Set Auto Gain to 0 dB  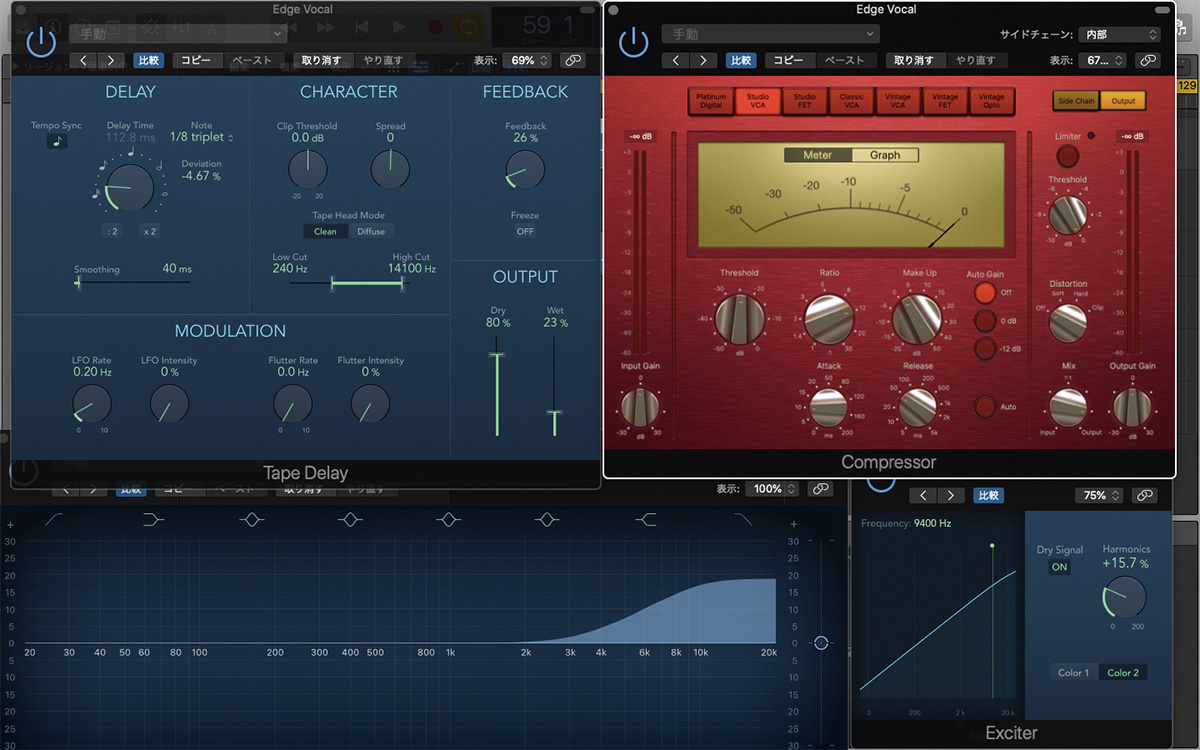[986, 320]
